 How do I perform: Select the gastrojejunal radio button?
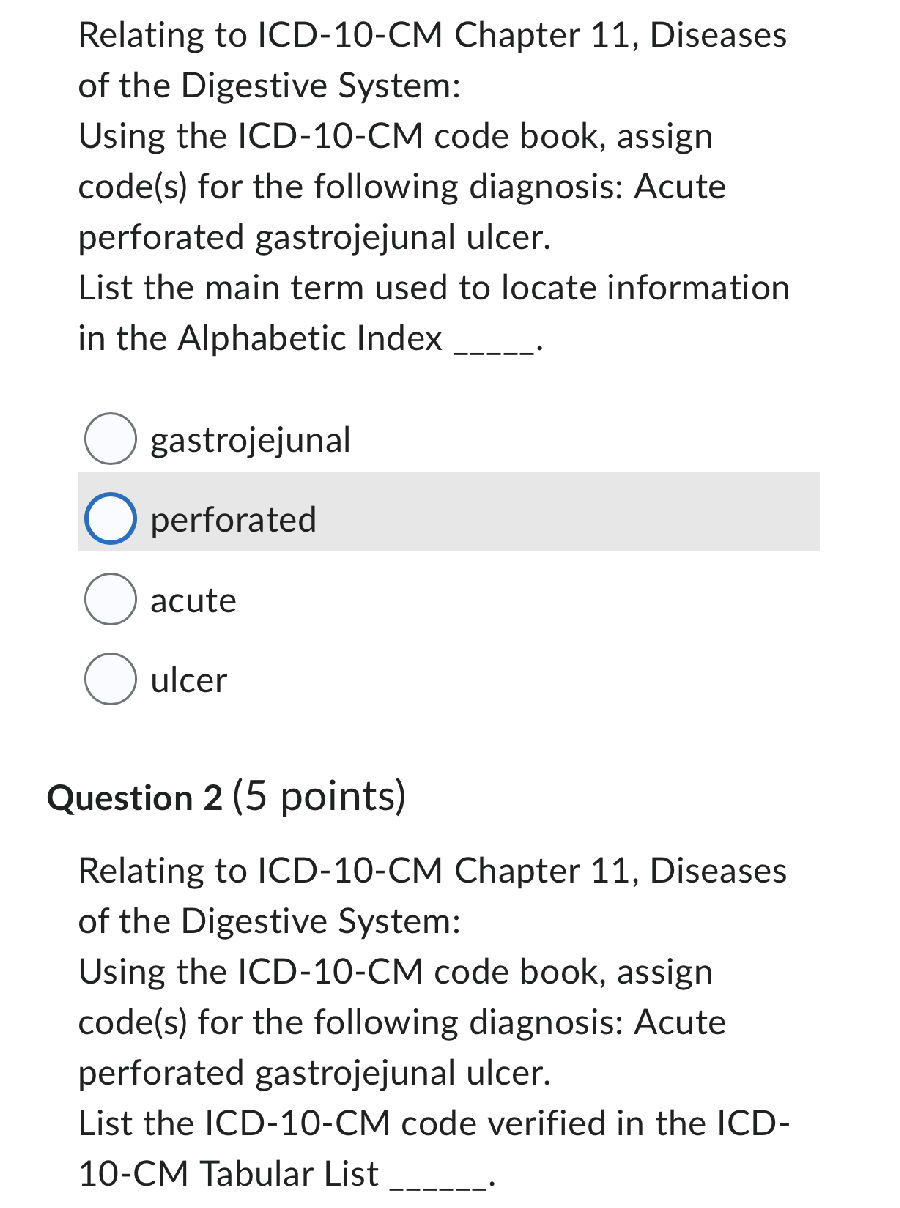point(110,437)
